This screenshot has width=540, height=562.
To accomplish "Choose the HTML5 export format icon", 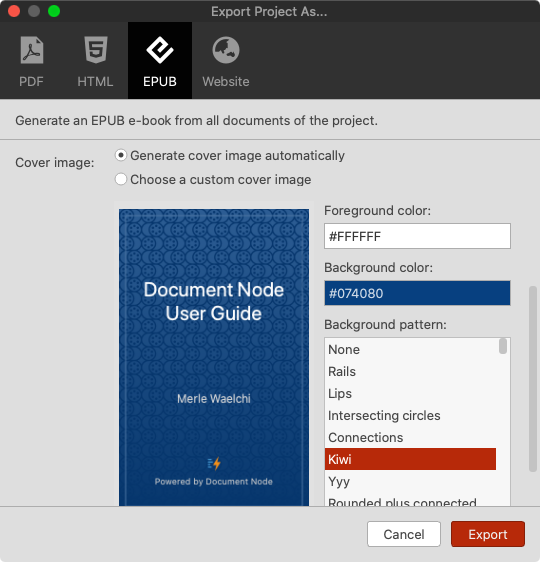I will 96,50.
